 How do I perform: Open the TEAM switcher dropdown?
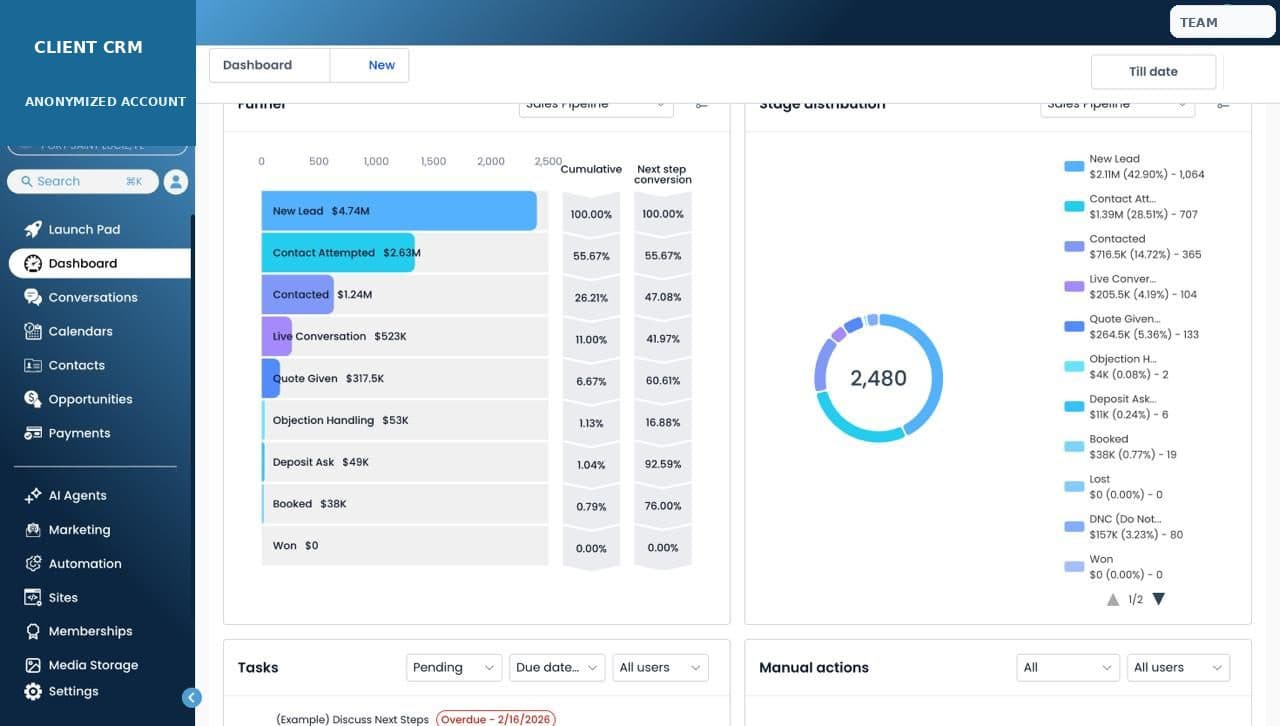[1222, 22]
